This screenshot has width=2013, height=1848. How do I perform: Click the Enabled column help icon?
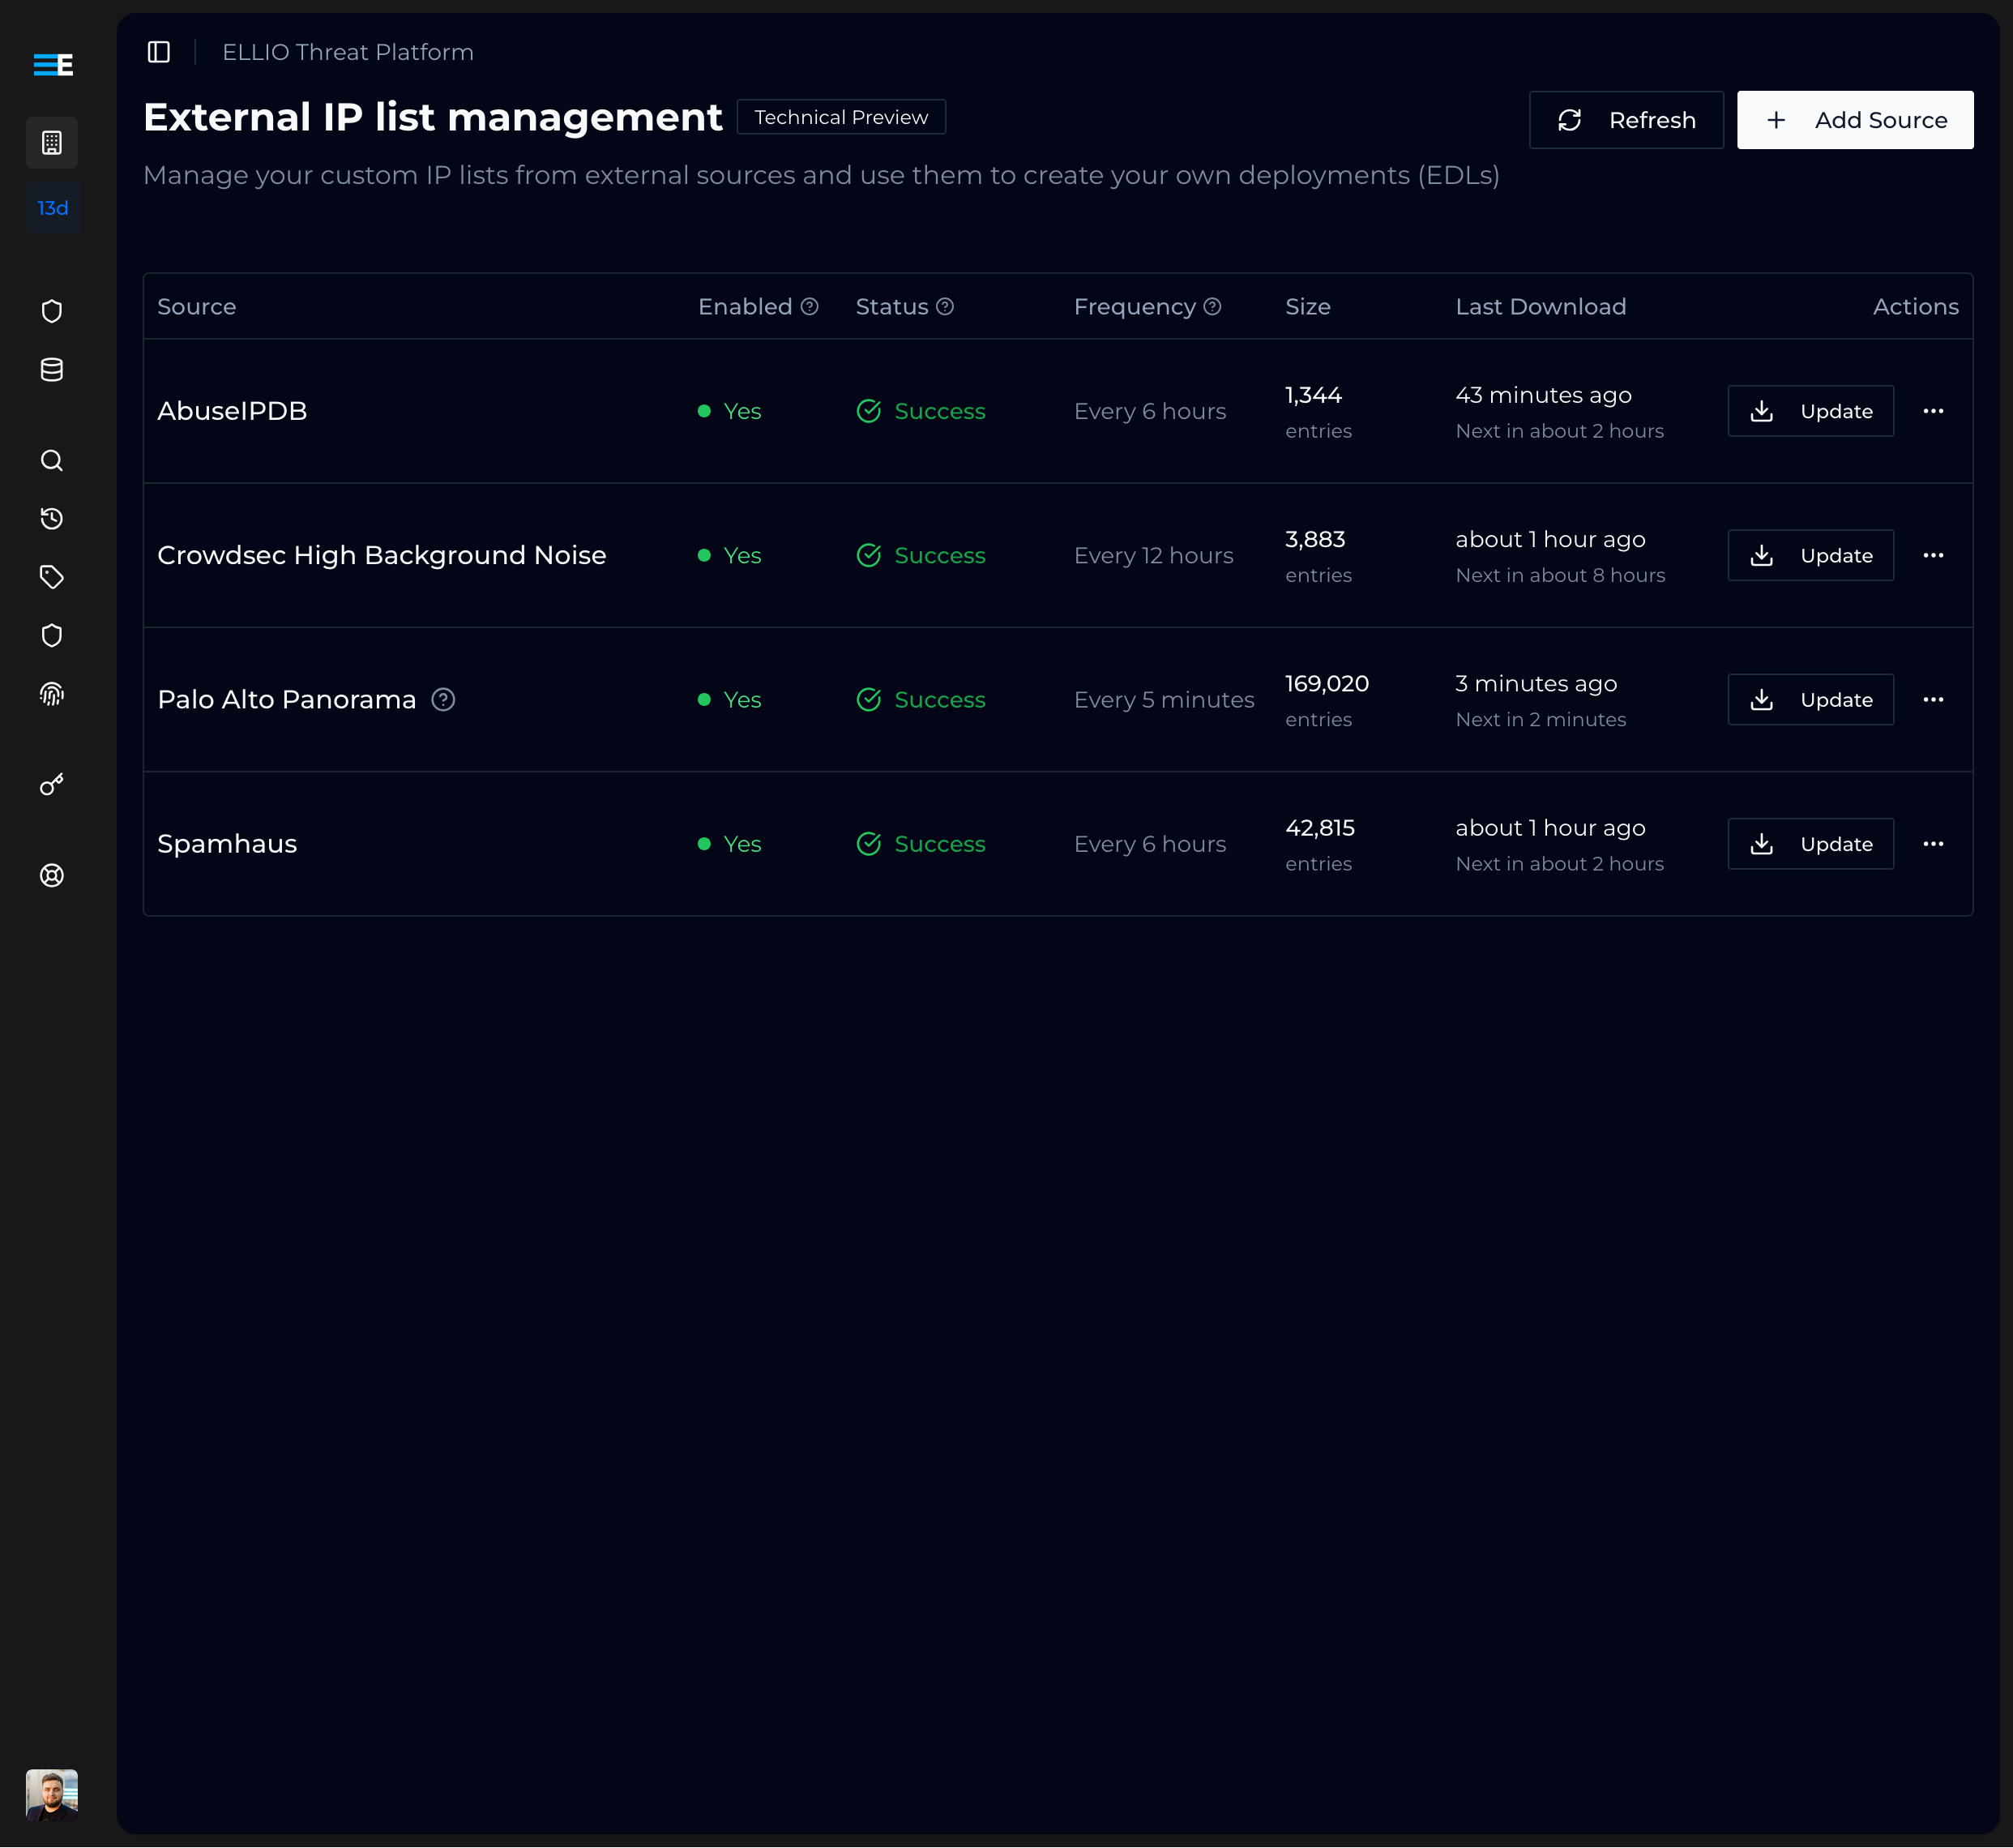click(809, 307)
